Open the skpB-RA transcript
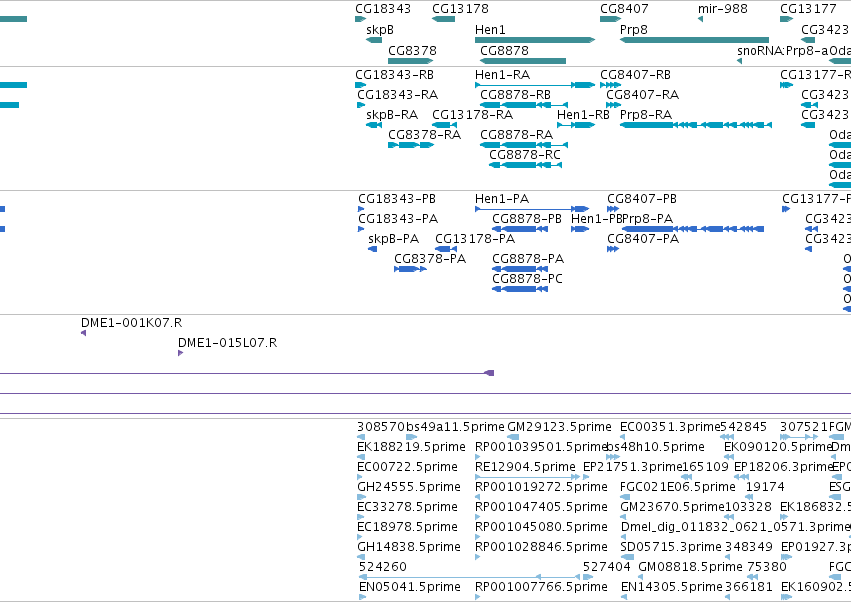This screenshot has width=851, height=602. (x=392, y=115)
